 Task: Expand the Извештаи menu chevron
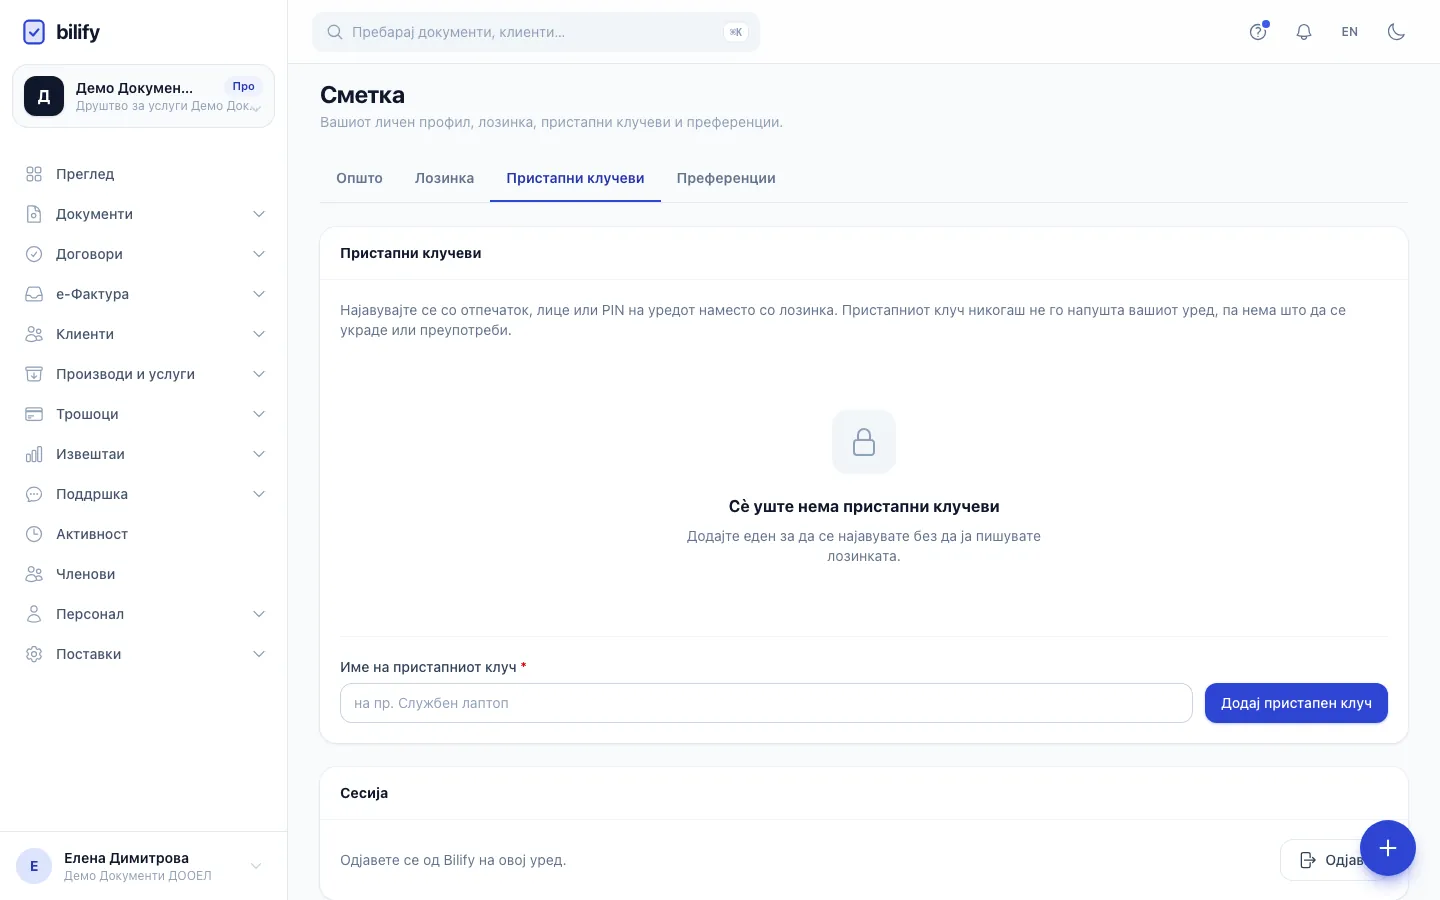click(x=259, y=454)
